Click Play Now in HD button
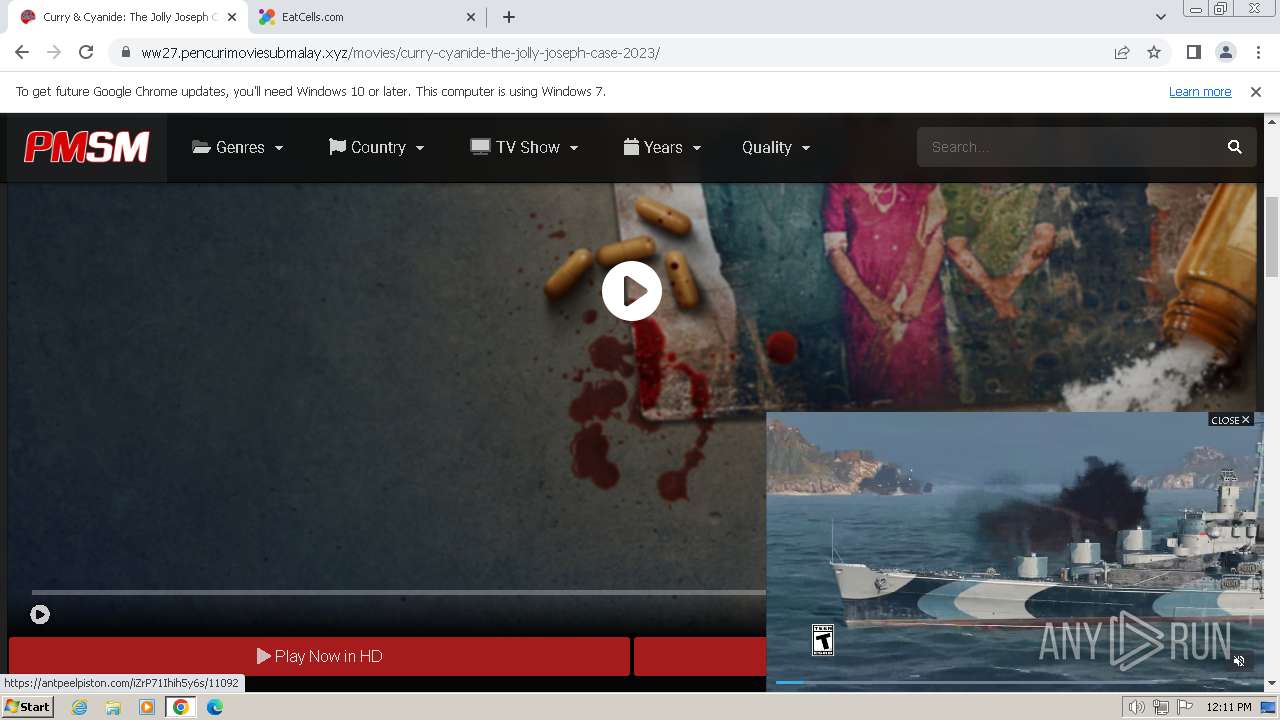The width and height of the screenshot is (1280, 720). (x=320, y=656)
